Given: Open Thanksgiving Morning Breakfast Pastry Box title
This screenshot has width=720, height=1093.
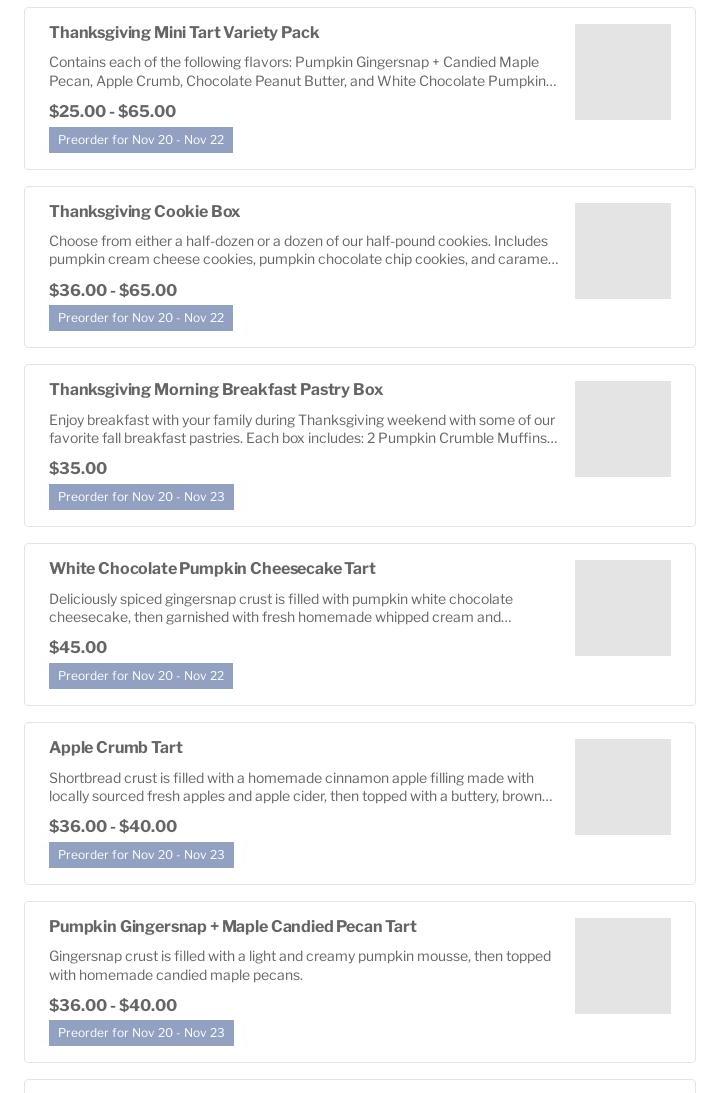Looking at the screenshot, I should pyautogui.click(x=216, y=390).
